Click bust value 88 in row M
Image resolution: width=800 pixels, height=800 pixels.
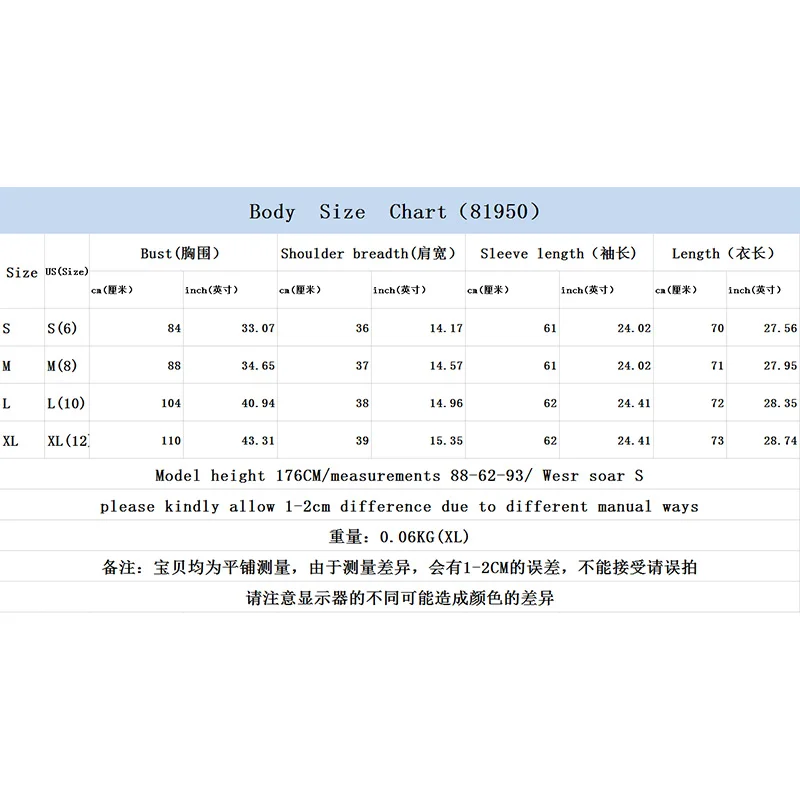[174, 366]
